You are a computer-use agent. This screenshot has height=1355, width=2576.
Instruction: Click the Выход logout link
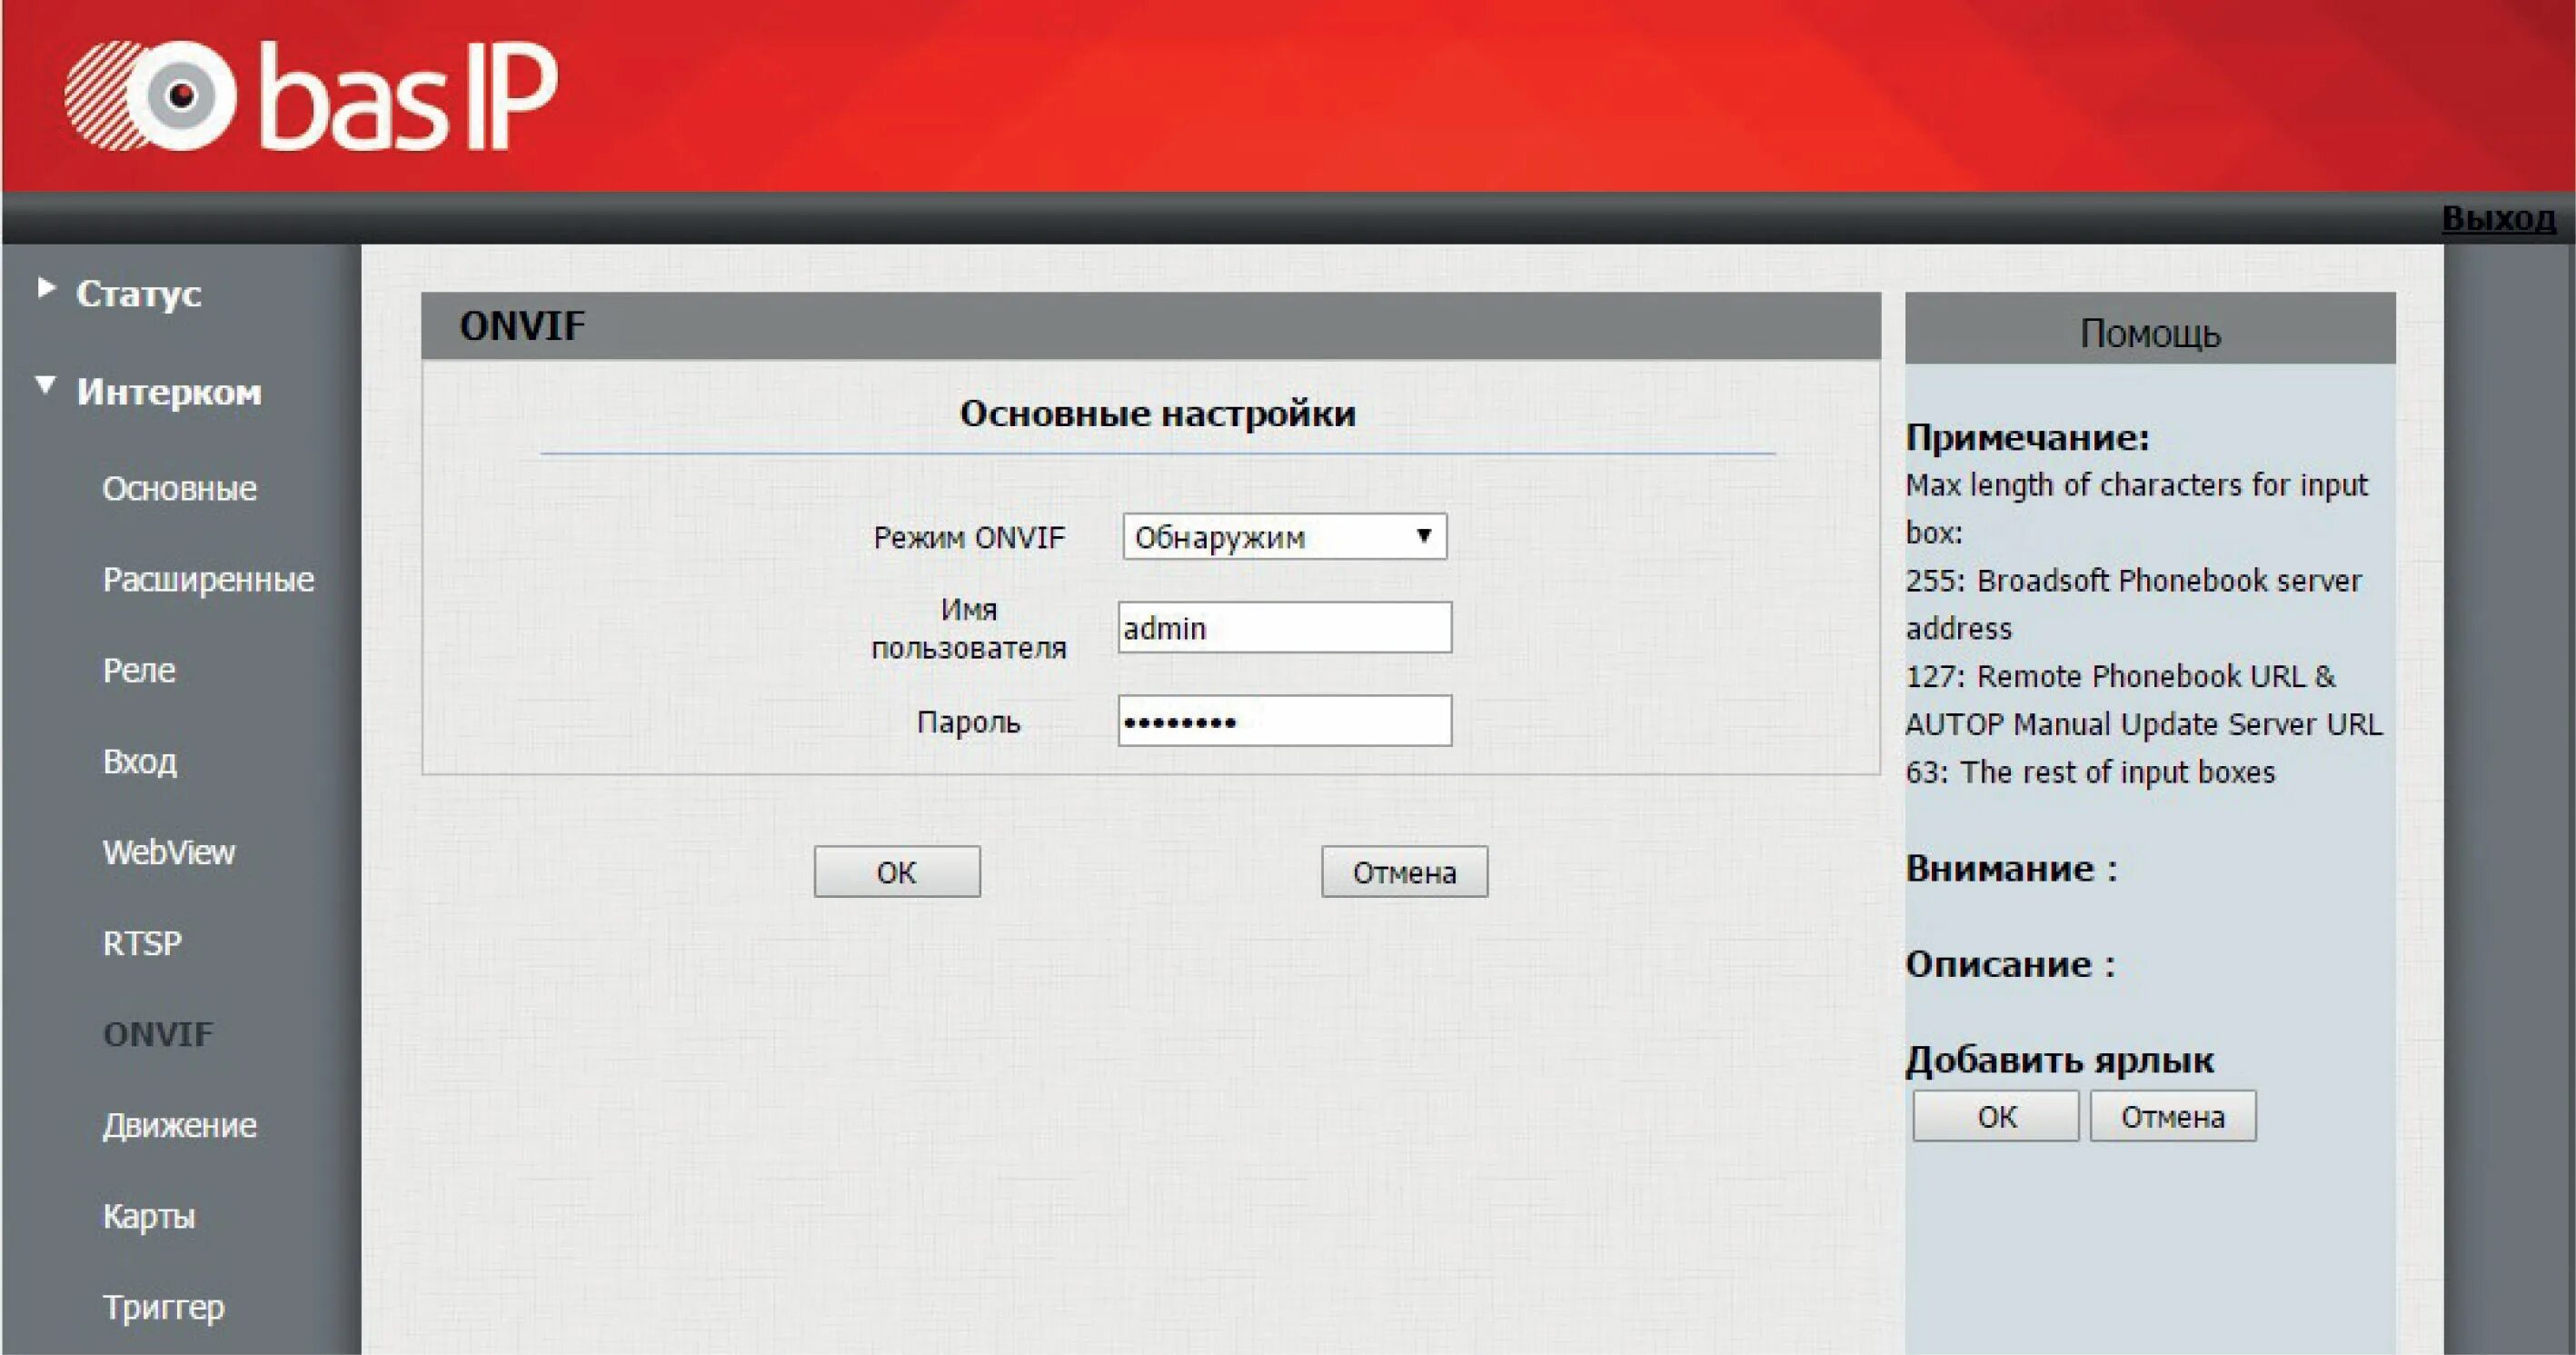[x=2498, y=218]
